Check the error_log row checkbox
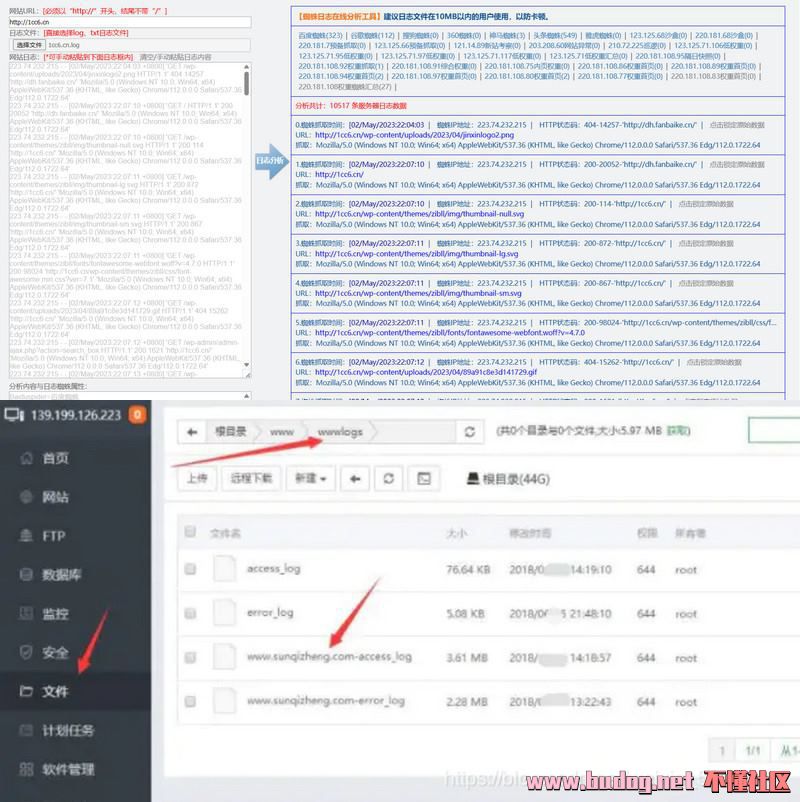 190,613
